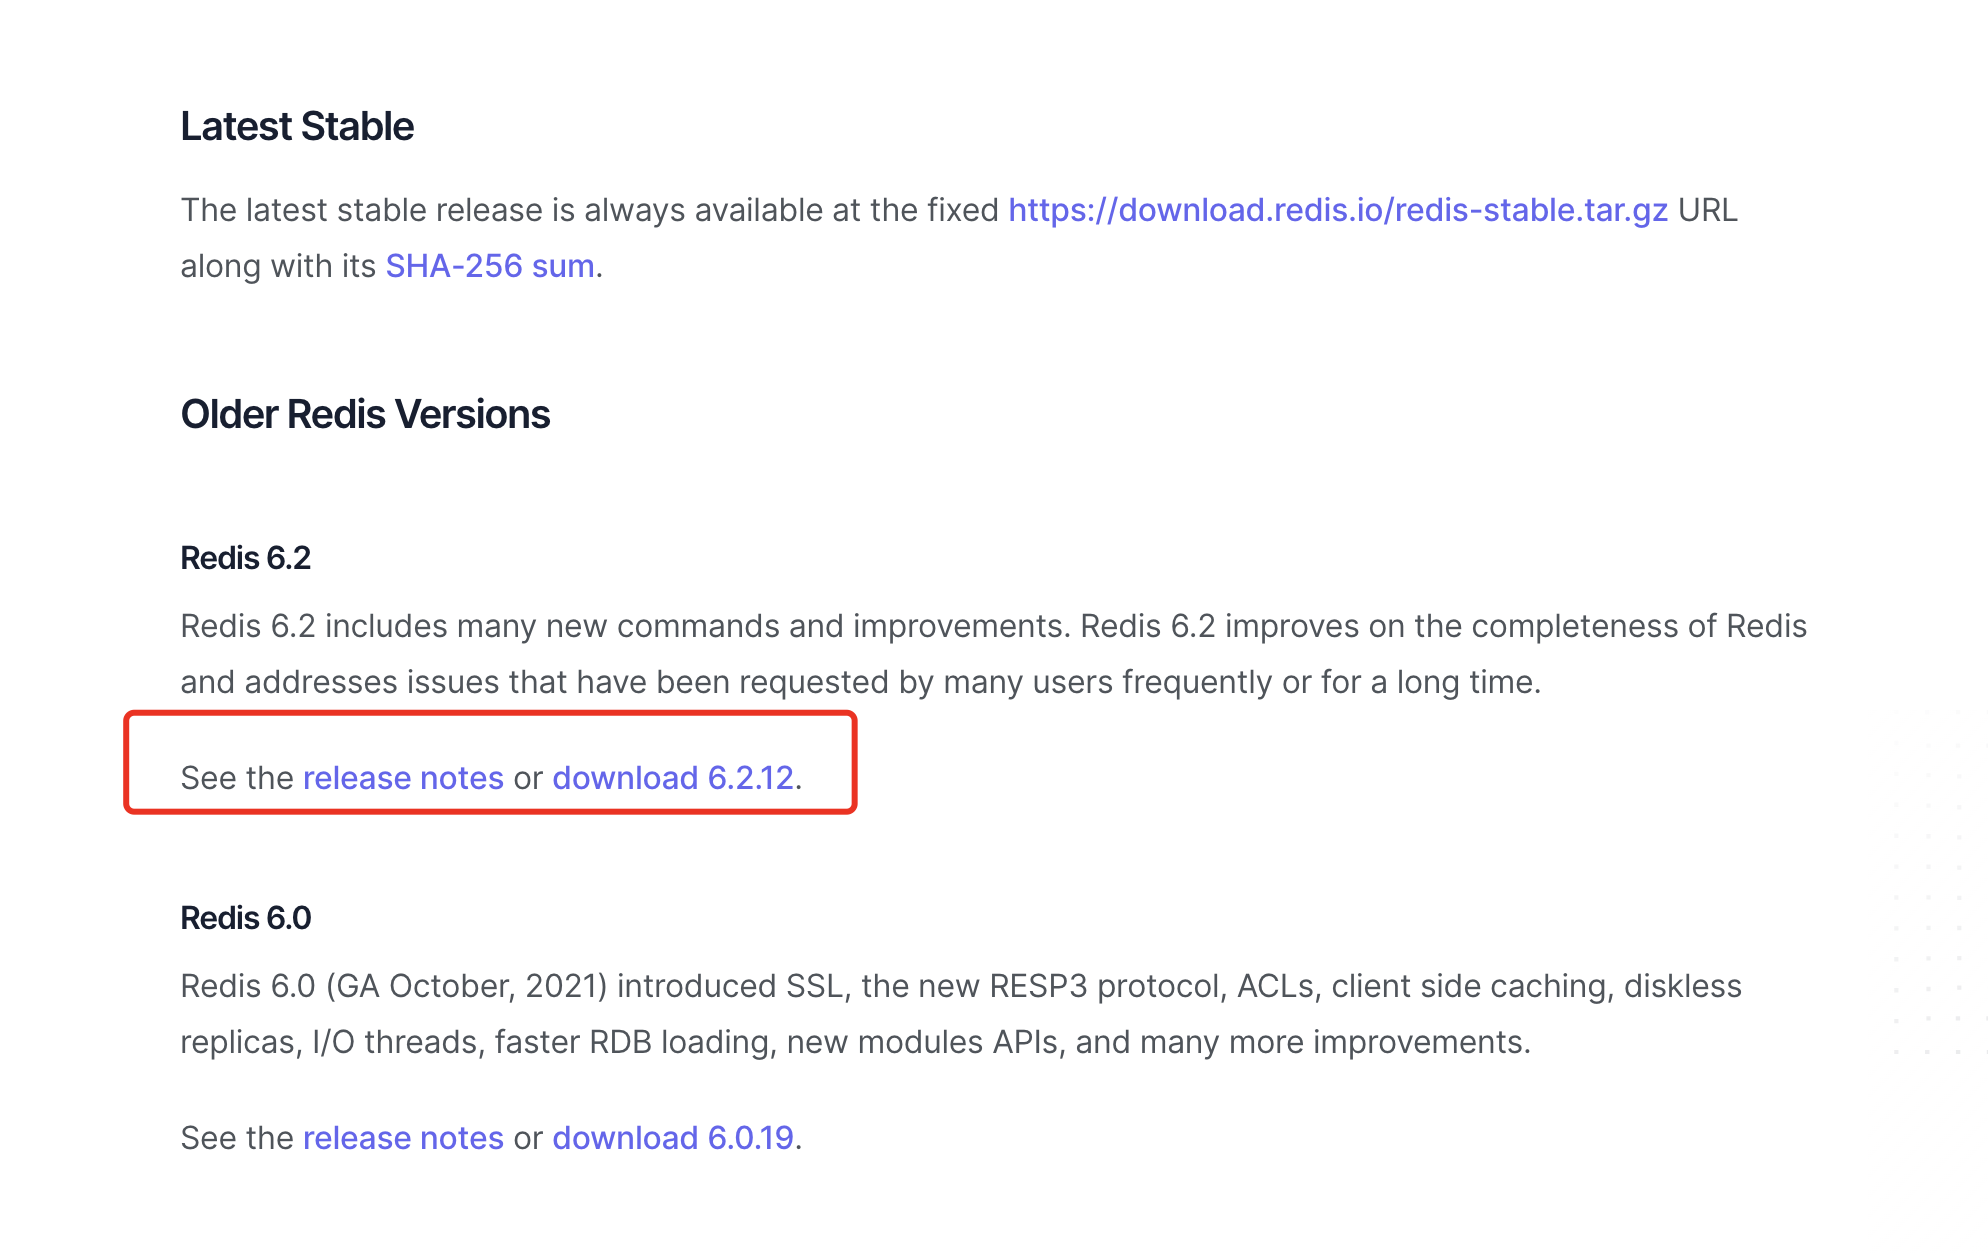Click the 'along with its' text
Screen dimensions: 1988x1254
click(278, 266)
